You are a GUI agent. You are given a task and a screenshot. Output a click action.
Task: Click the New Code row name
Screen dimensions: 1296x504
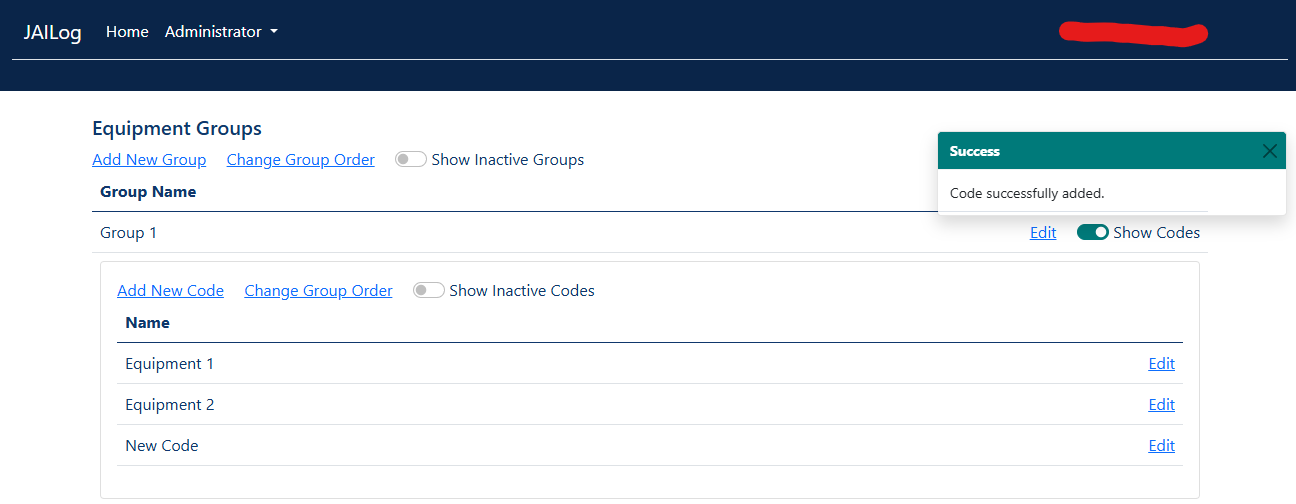point(161,446)
